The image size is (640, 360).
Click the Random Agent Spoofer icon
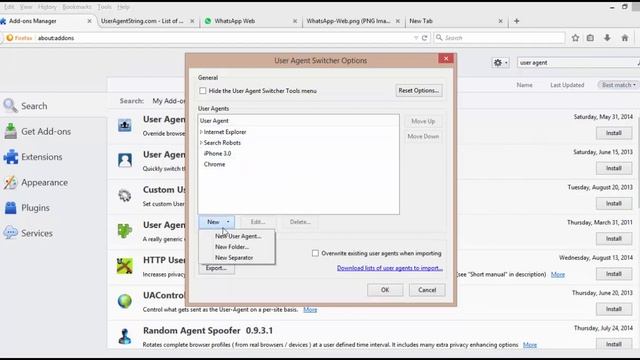tap(124, 336)
